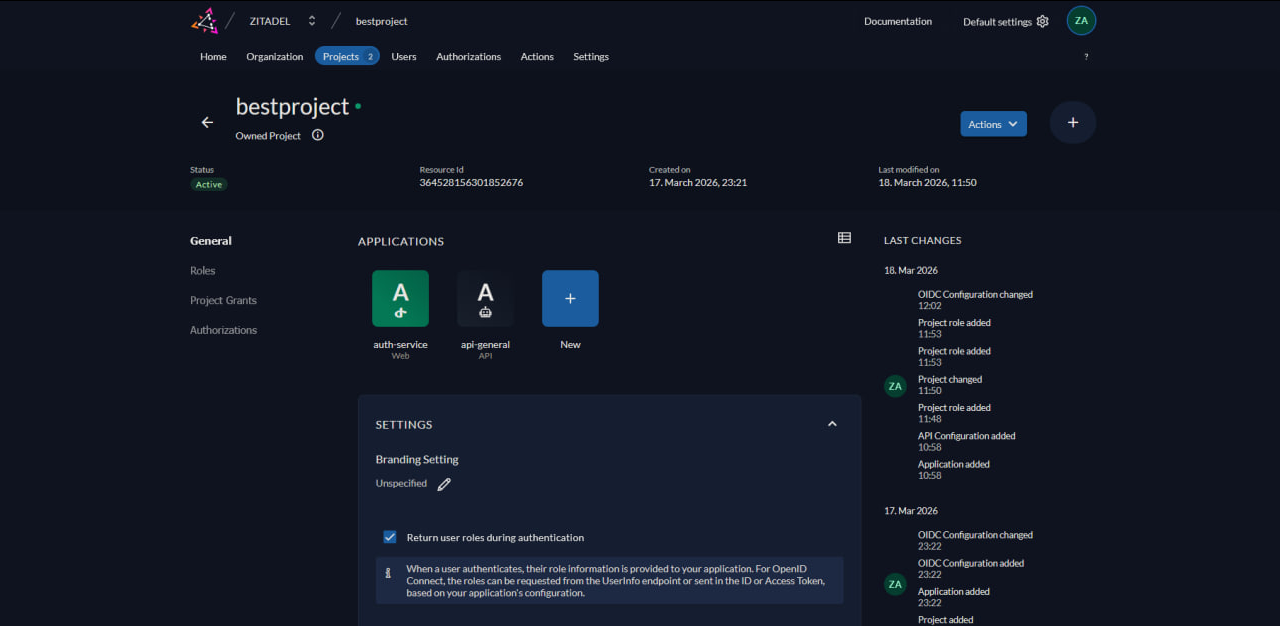This screenshot has width=1280, height=626.
Task: Toggle Return user roles during authentication
Action: click(x=390, y=537)
